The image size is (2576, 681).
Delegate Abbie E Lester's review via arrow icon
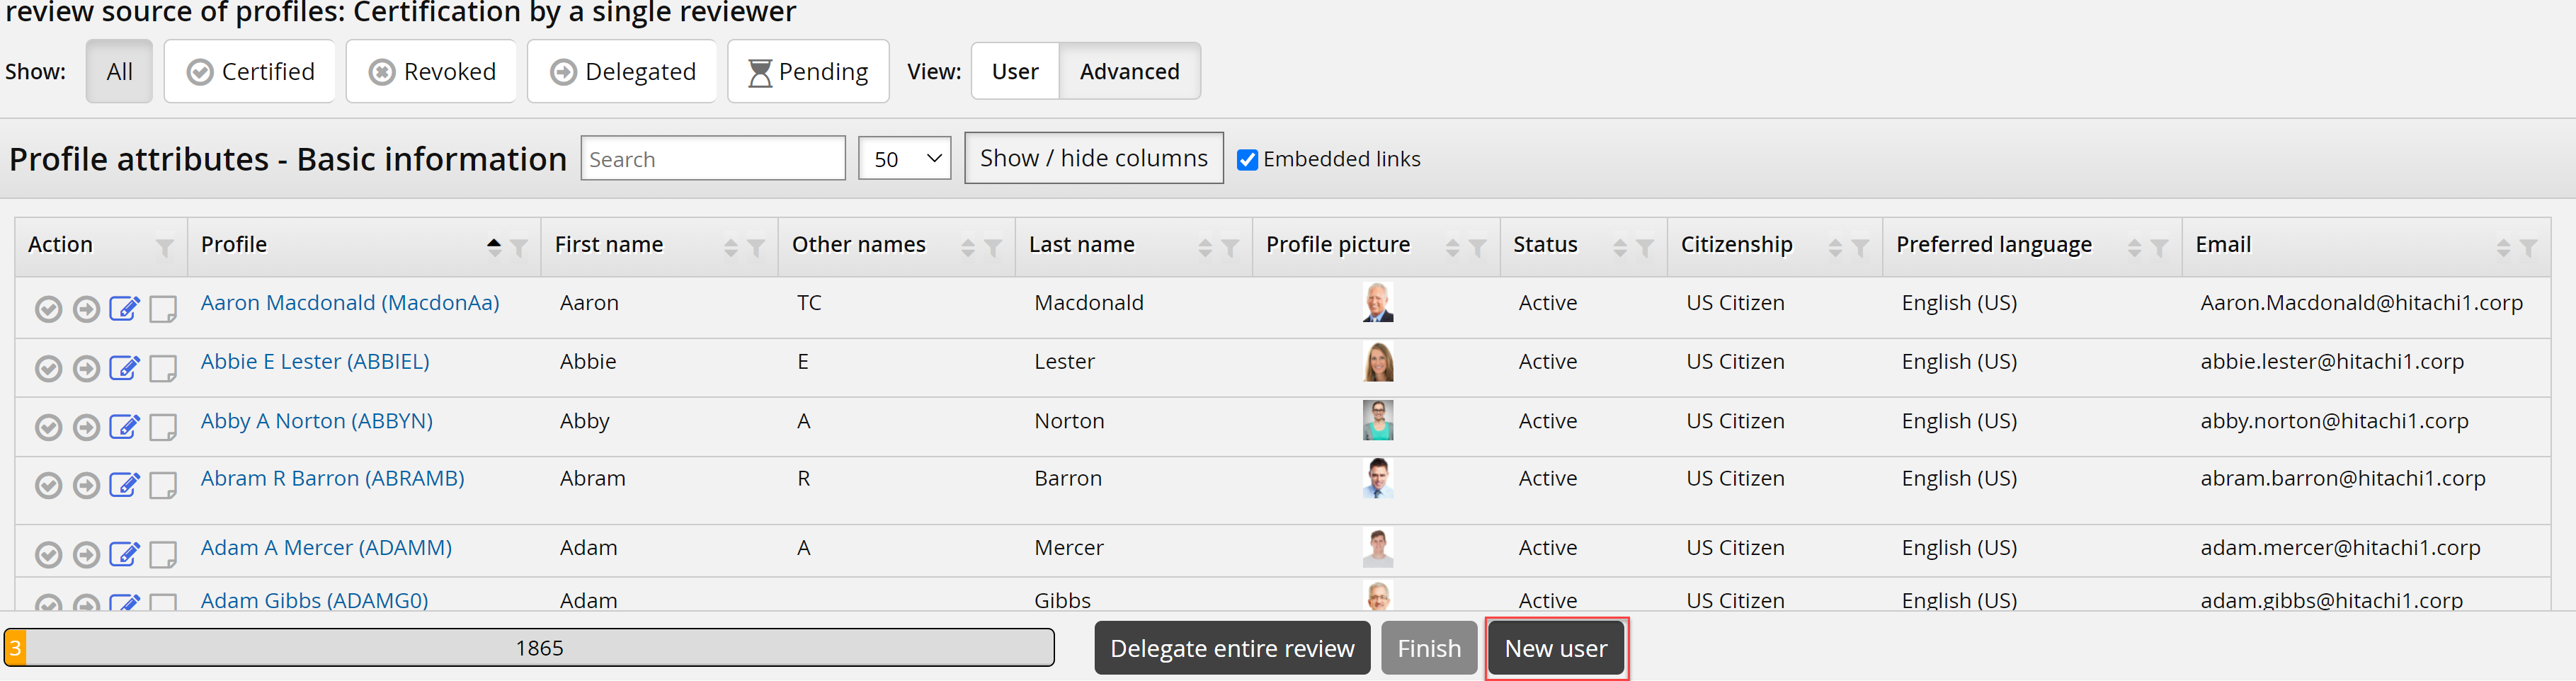86,368
